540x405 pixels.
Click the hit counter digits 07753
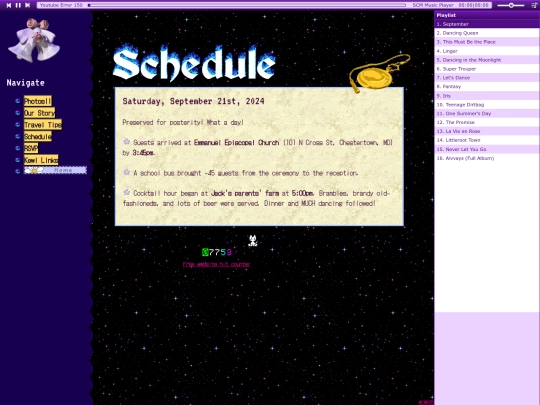coord(217,252)
